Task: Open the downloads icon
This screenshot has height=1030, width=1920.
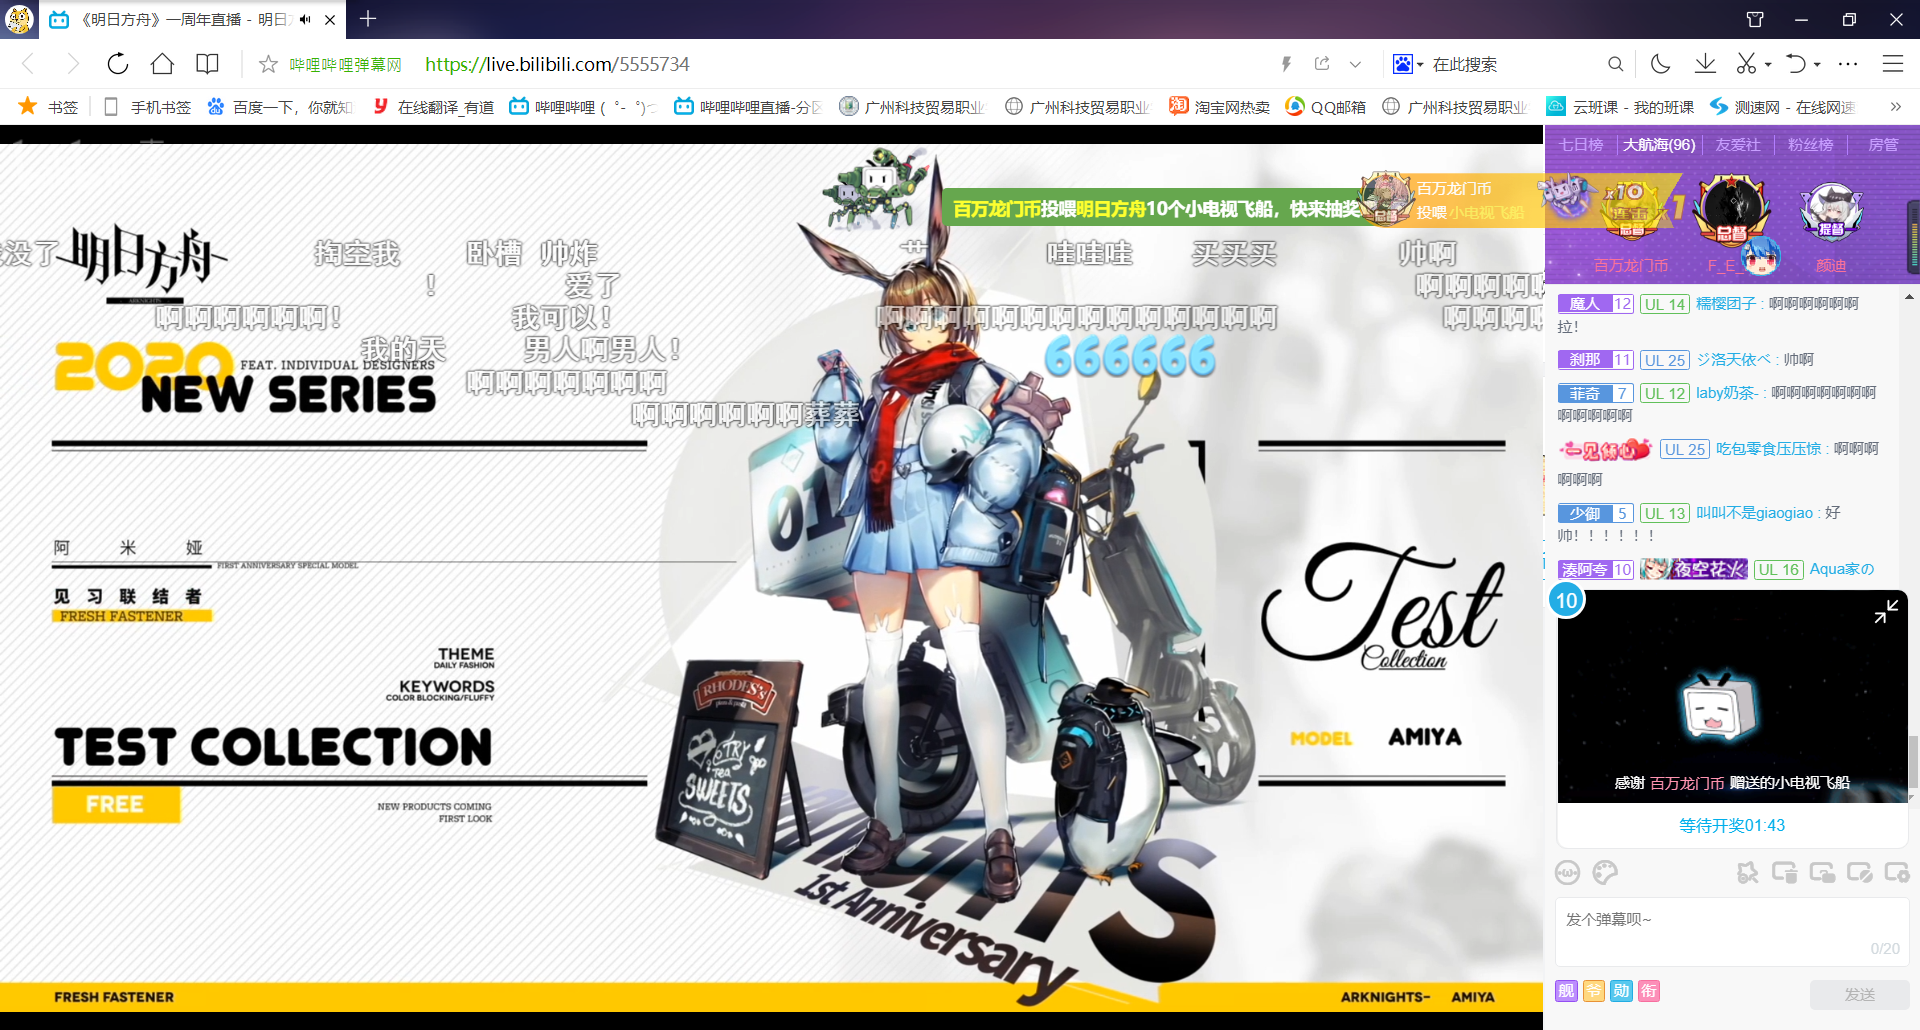Action: tap(1705, 64)
